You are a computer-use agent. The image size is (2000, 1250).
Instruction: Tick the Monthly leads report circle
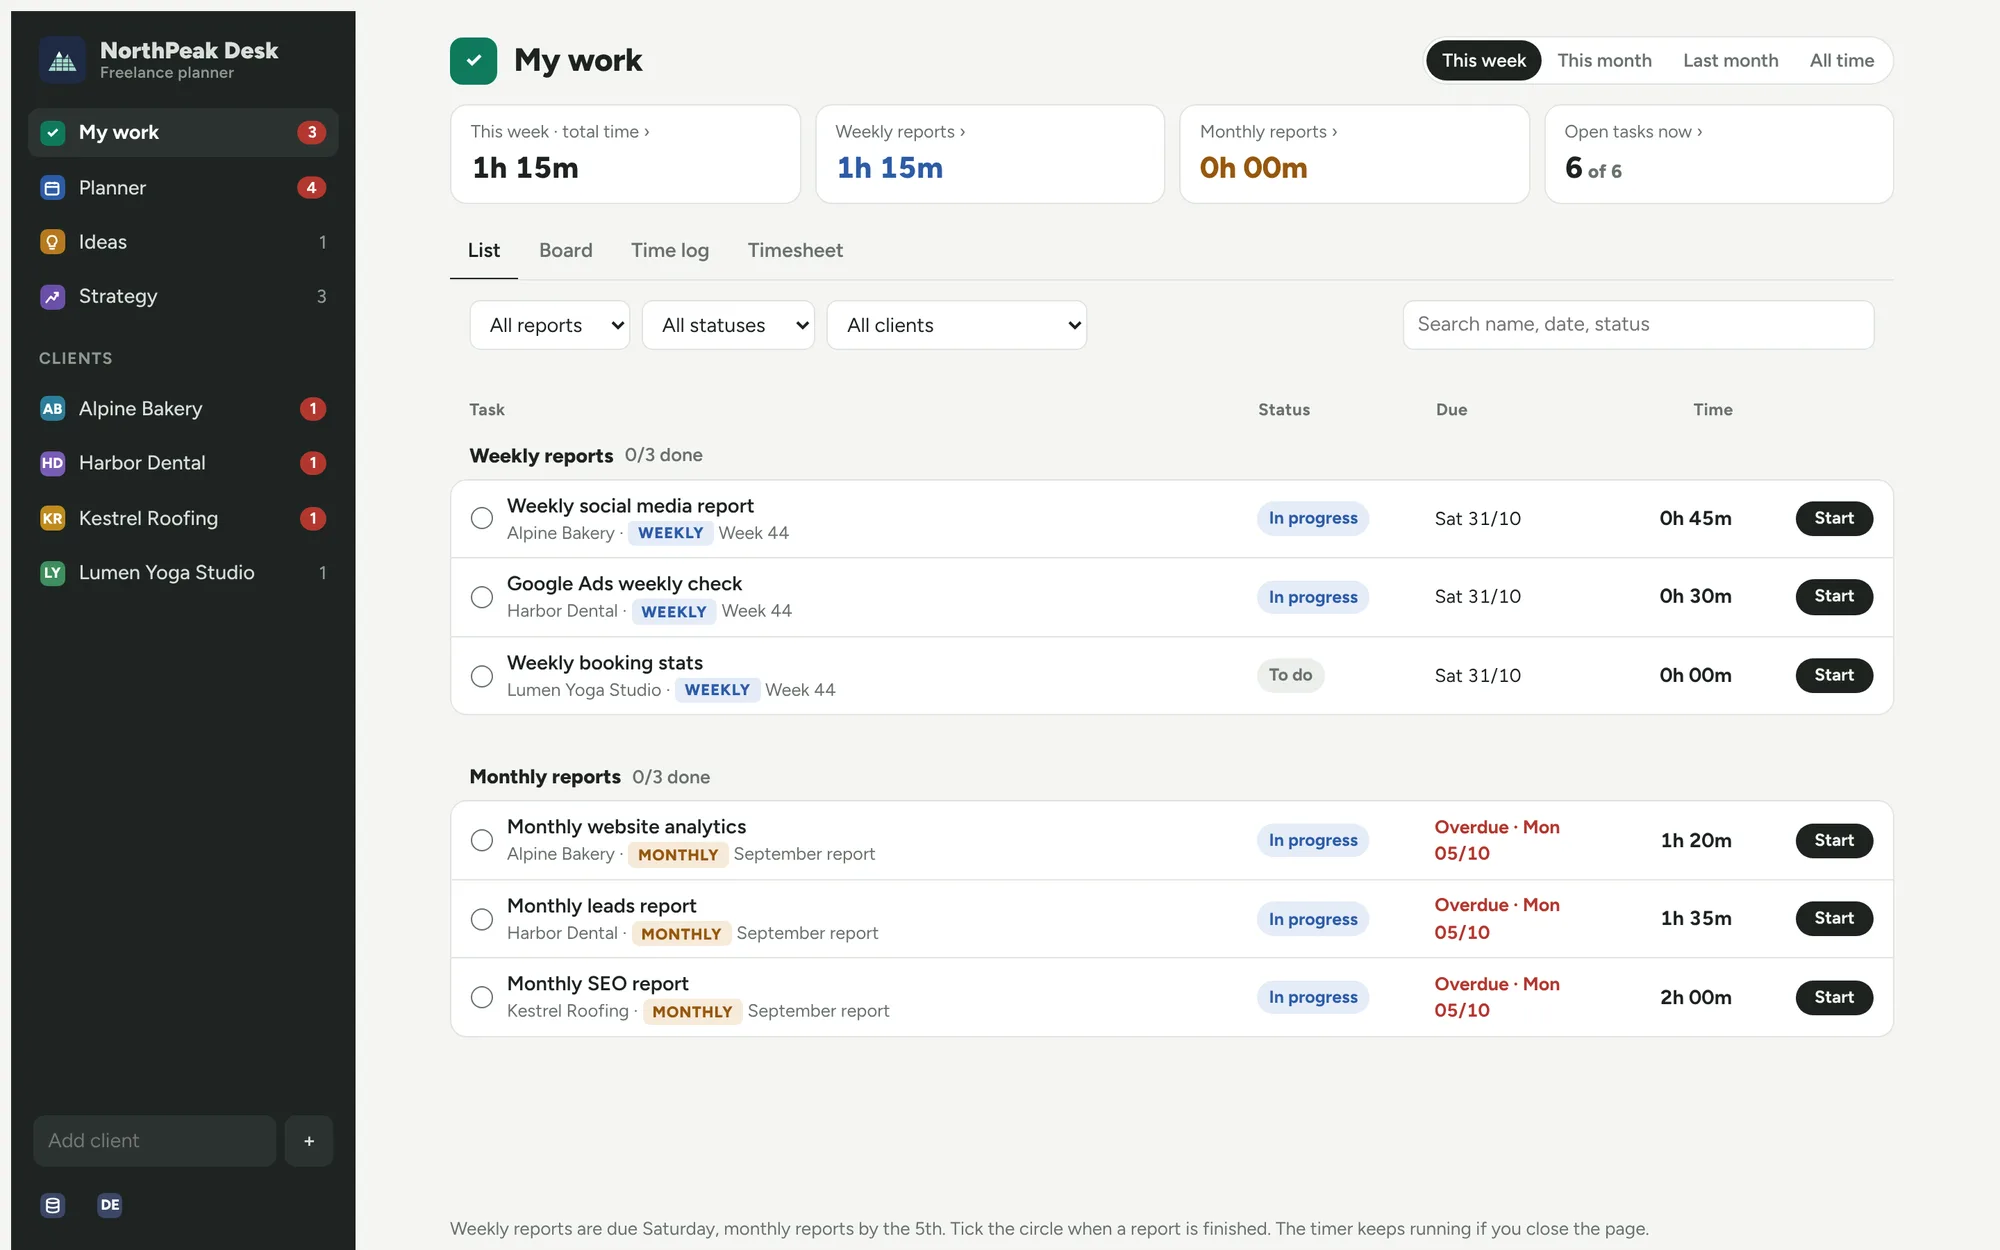[x=482, y=919]
